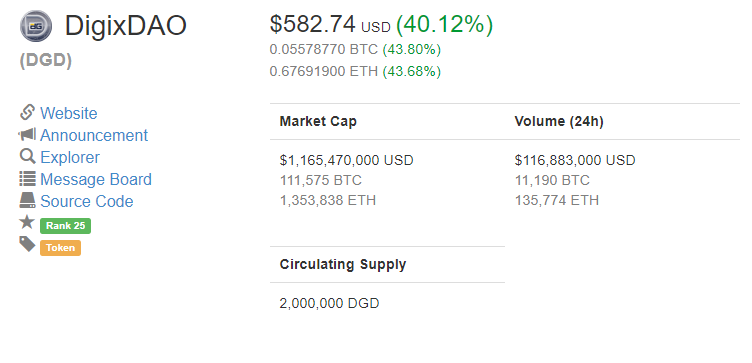Viewport: 752px width, 363px height.
Task: Click the orange Token badge
Action: (60, 248)
